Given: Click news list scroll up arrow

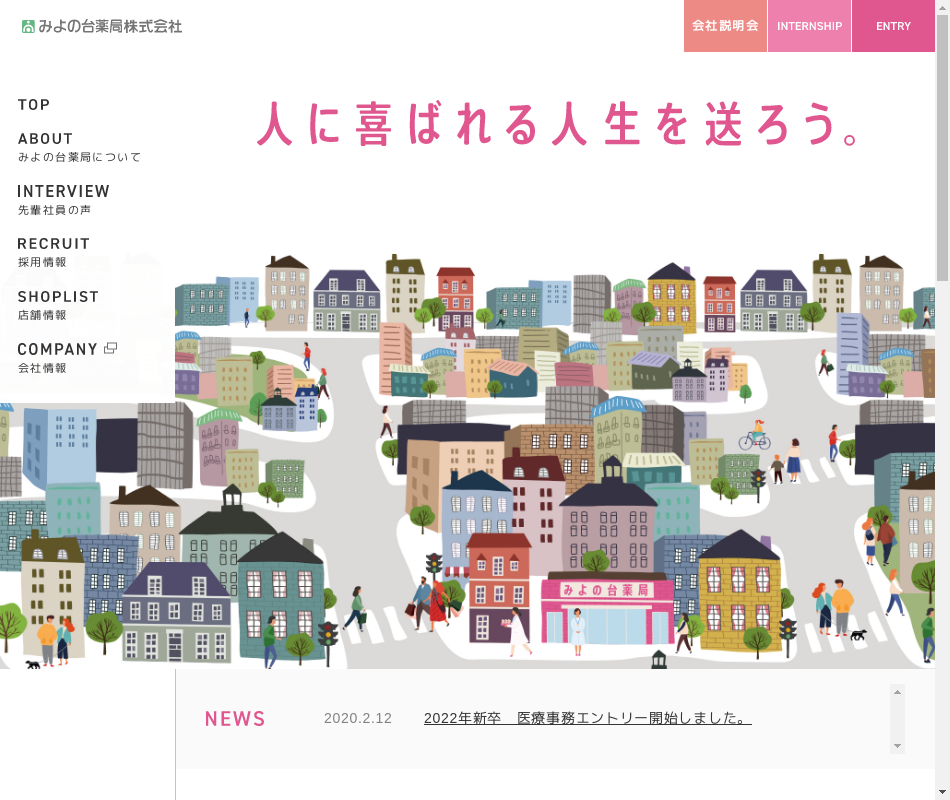Looking at the screenshot, I should click(x=897, y=692).
